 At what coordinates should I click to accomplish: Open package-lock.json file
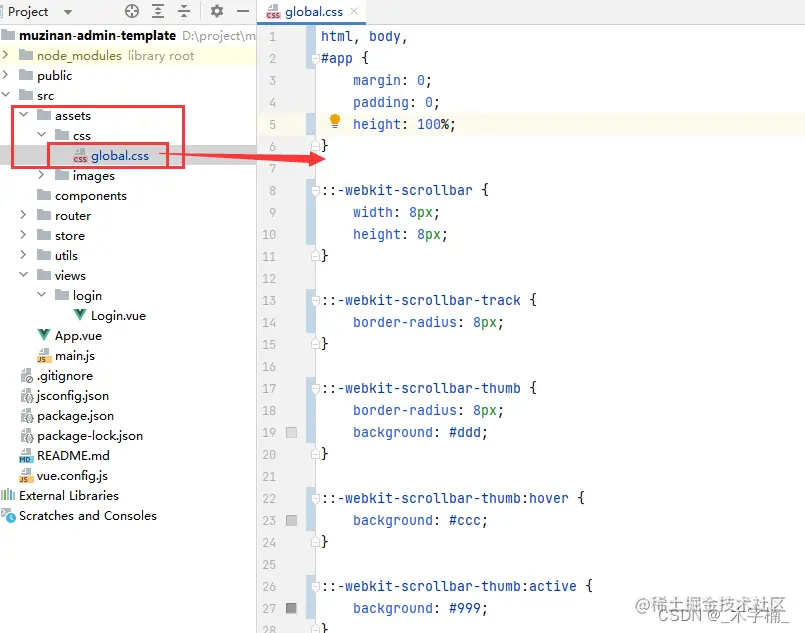tap(90, 436)
